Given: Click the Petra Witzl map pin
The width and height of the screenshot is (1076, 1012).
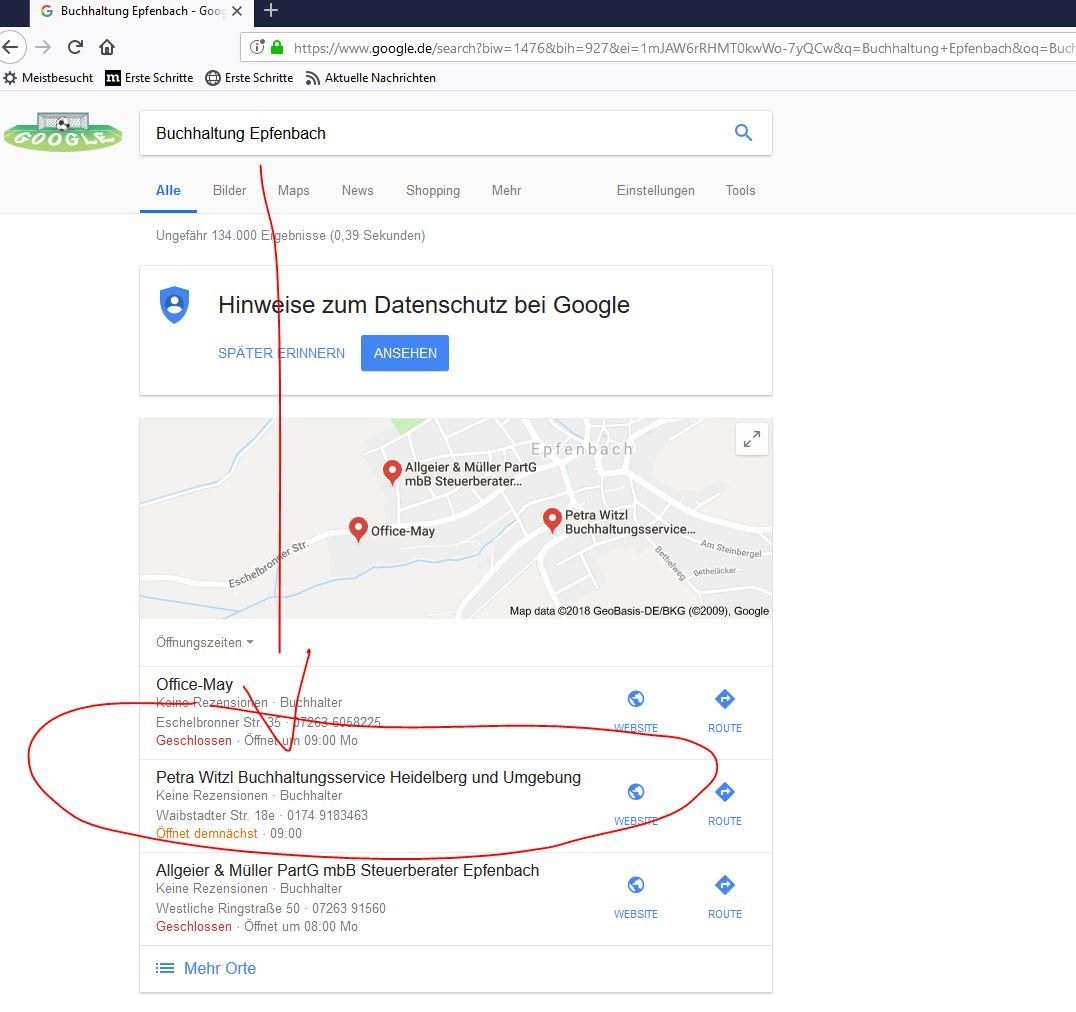Looking at the screenshot, I should click(x=552, y=520).
